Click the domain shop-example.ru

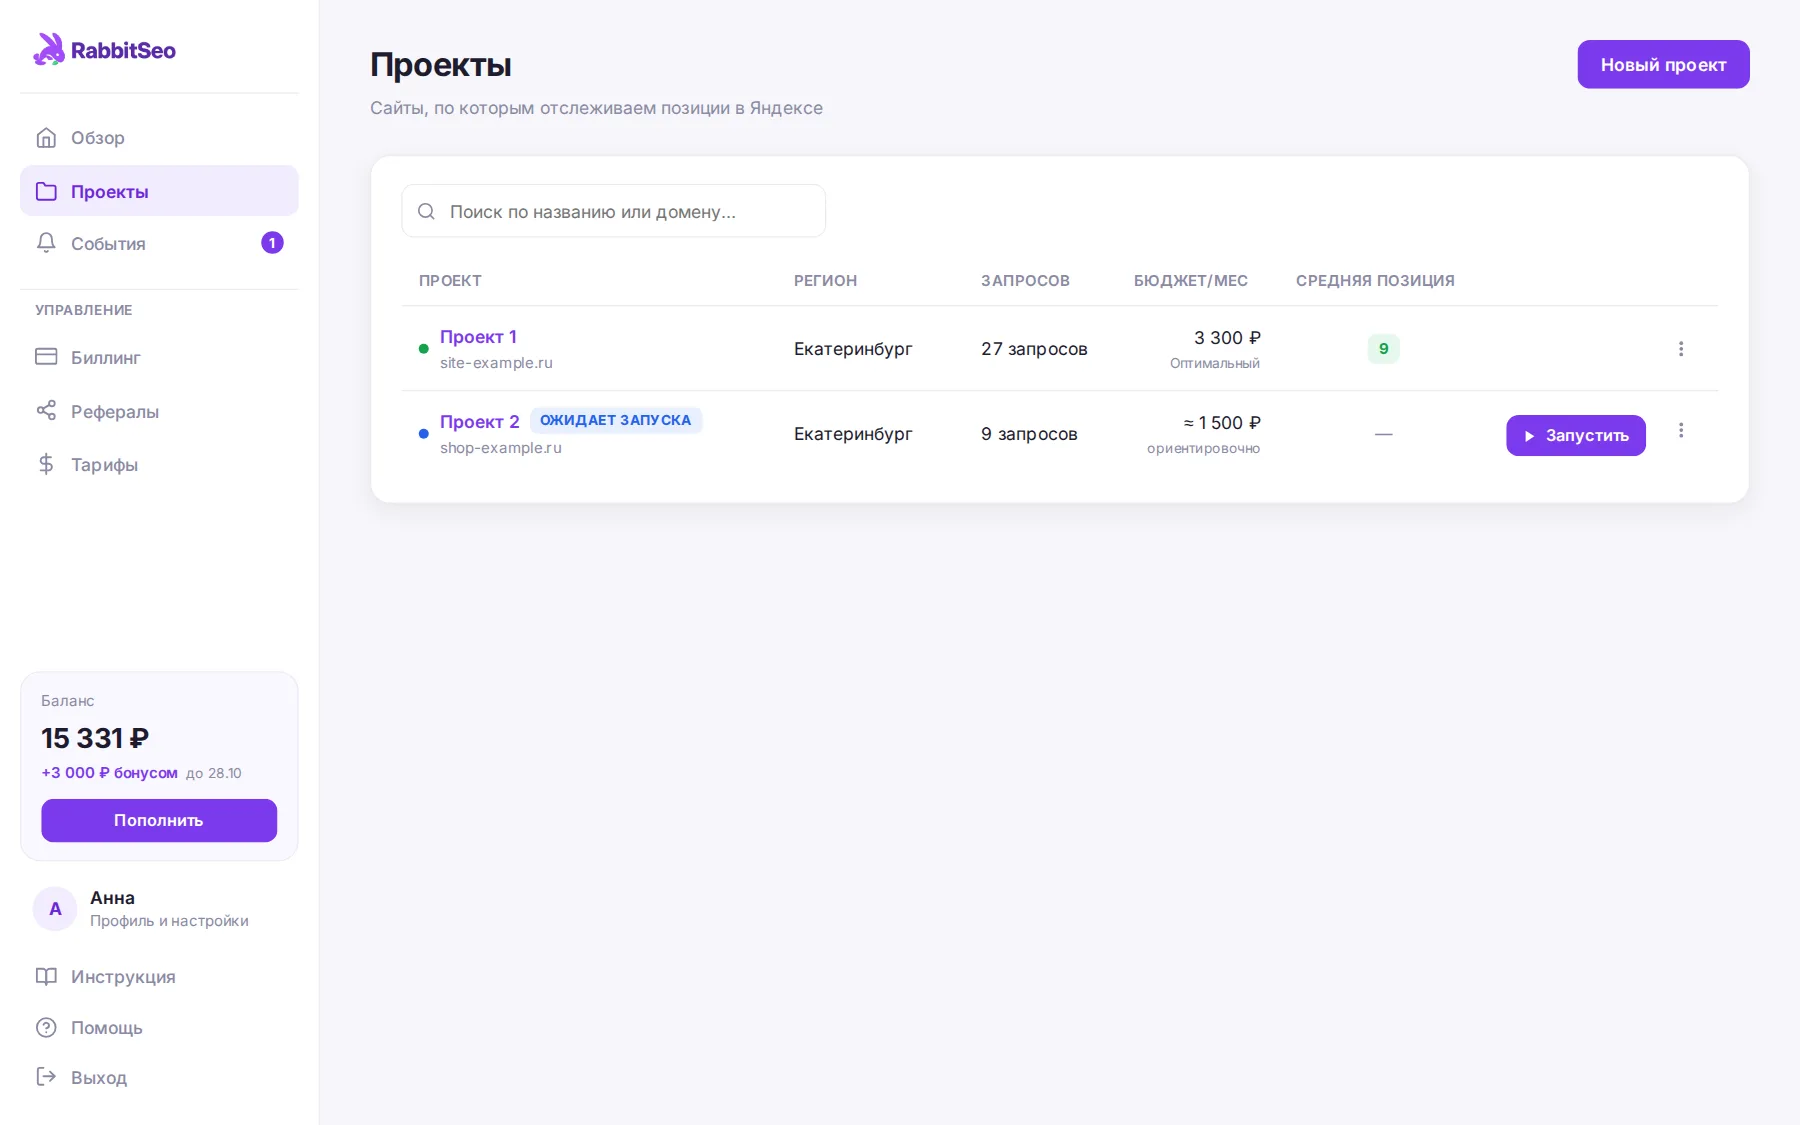(x=501, y=448)
